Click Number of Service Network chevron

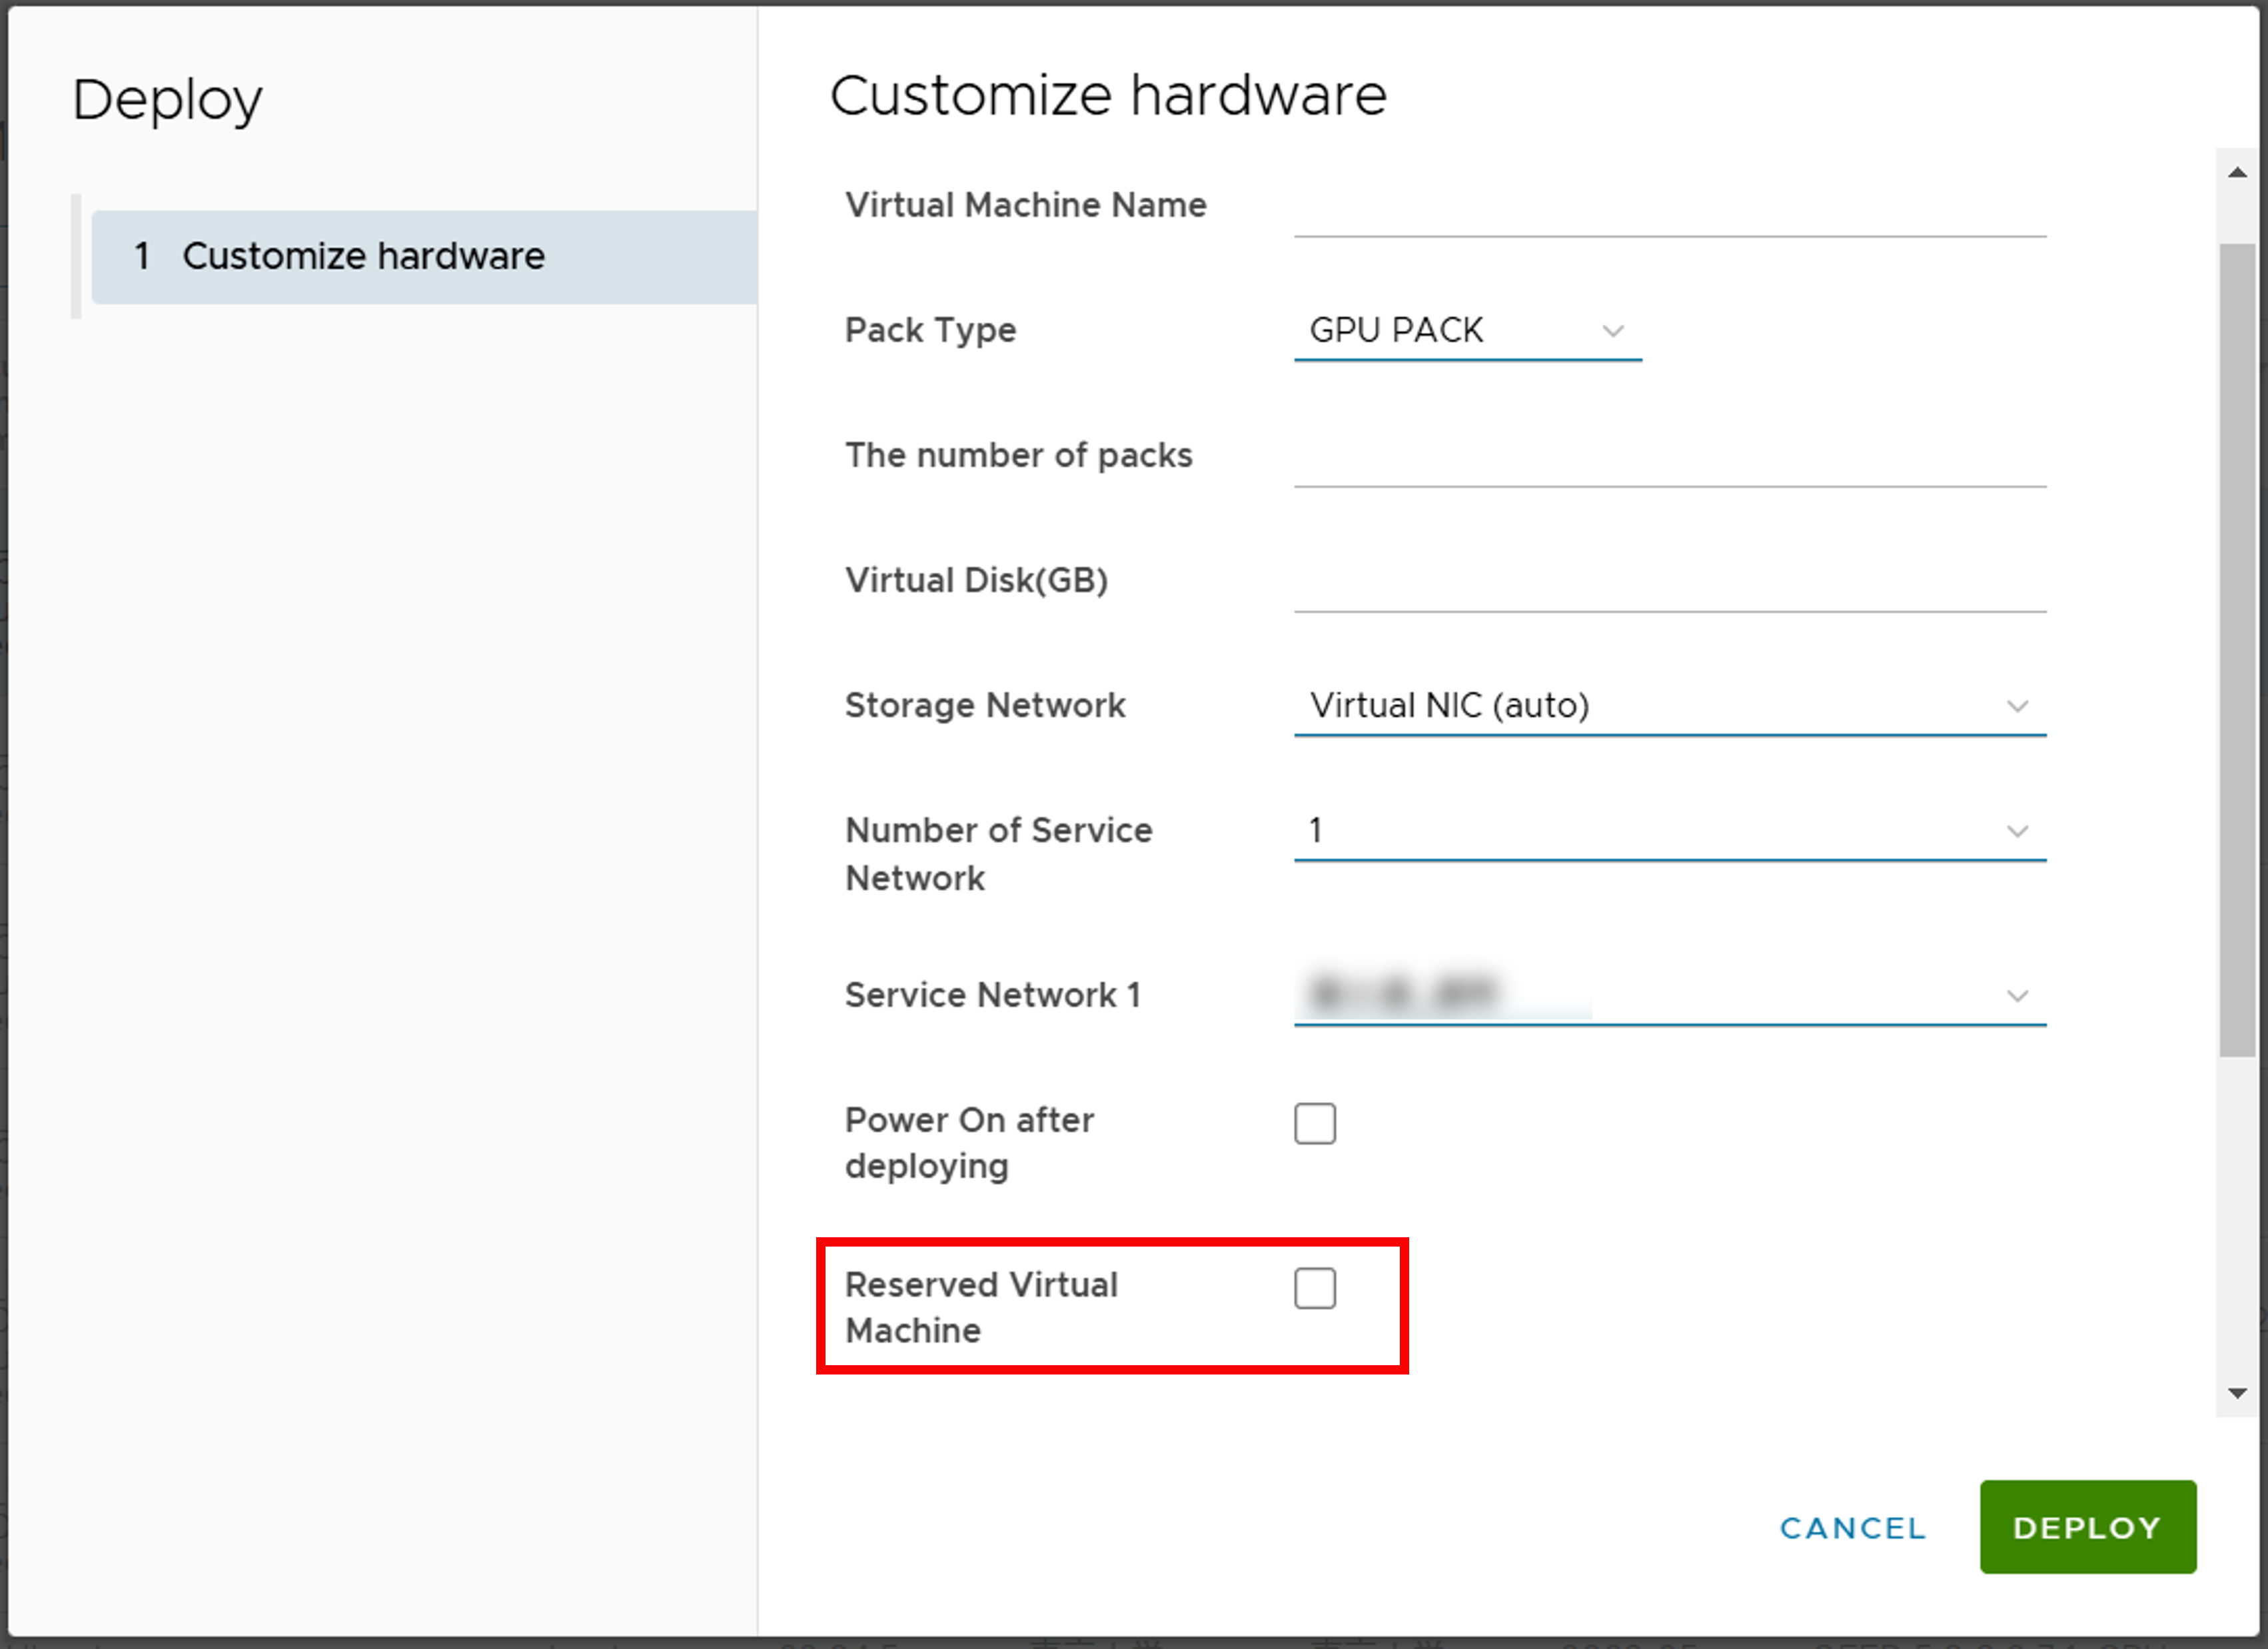(x=2017, y=831)
